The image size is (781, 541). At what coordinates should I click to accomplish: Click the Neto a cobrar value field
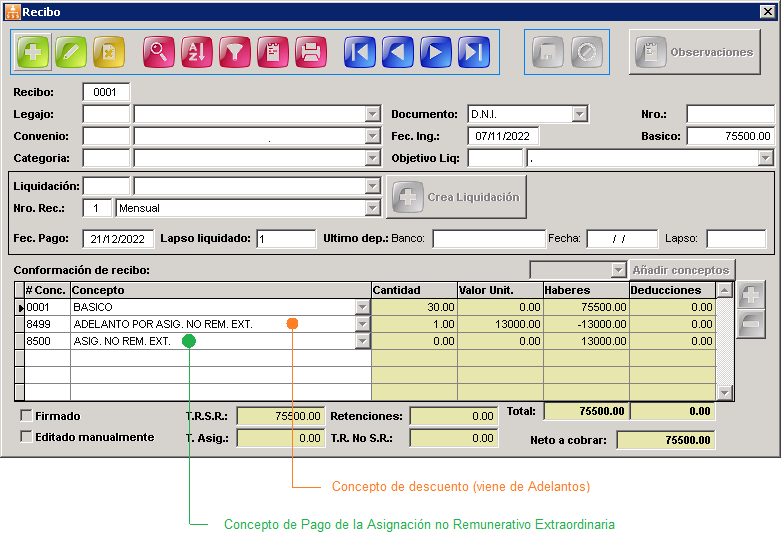pyautogui.click(x=666, y=440)
